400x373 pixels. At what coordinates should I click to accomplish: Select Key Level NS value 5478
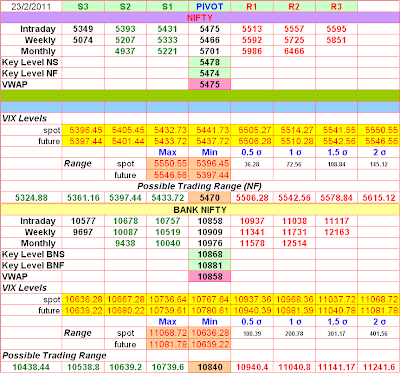(x=210, y=62)
